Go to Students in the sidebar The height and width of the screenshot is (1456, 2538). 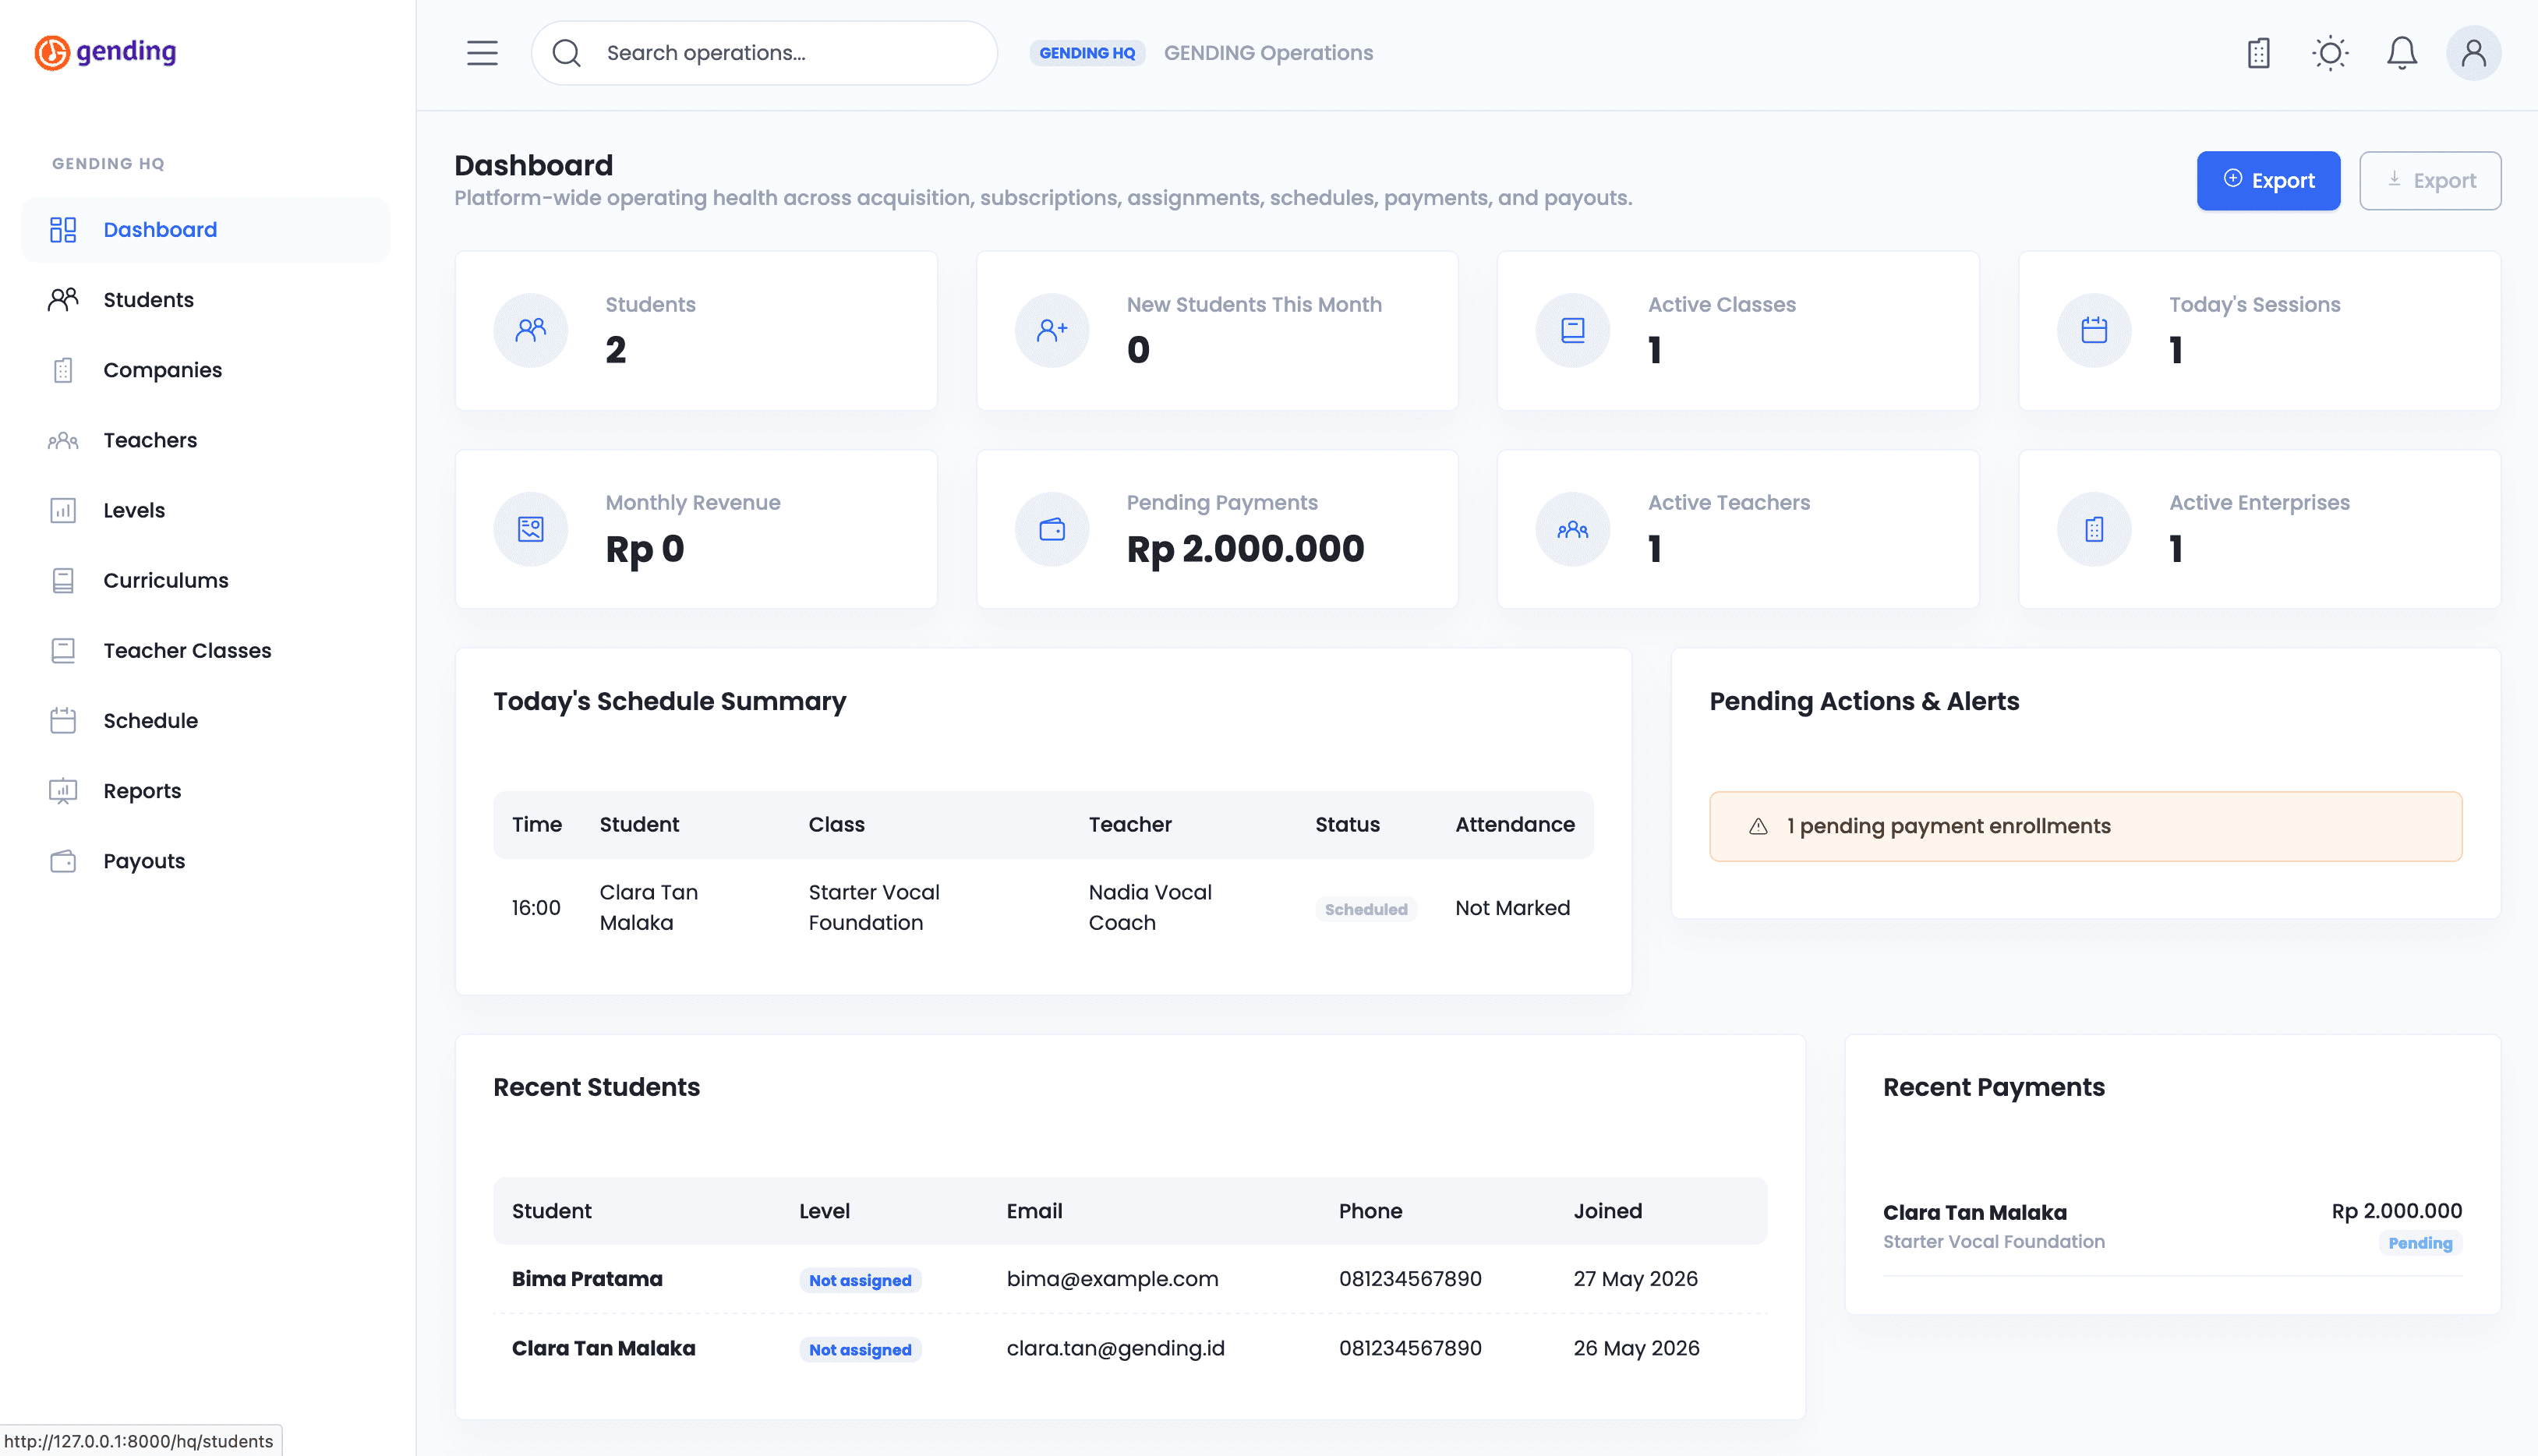pos(206,300)
